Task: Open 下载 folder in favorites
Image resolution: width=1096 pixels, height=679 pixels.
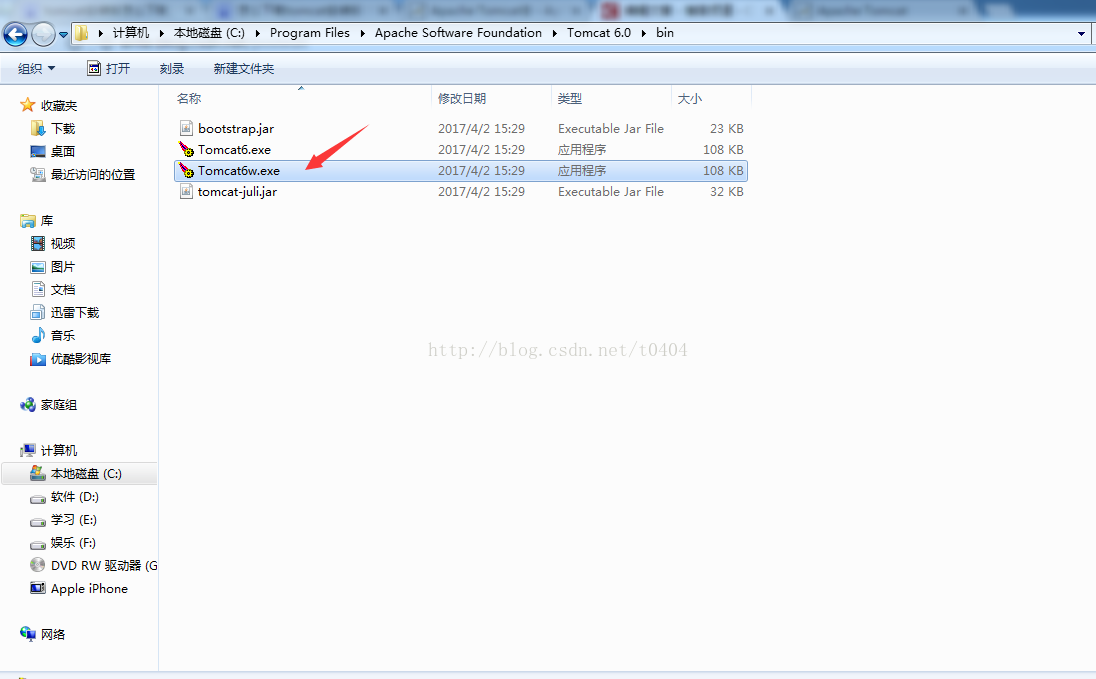Action: (x=63, y=129)
